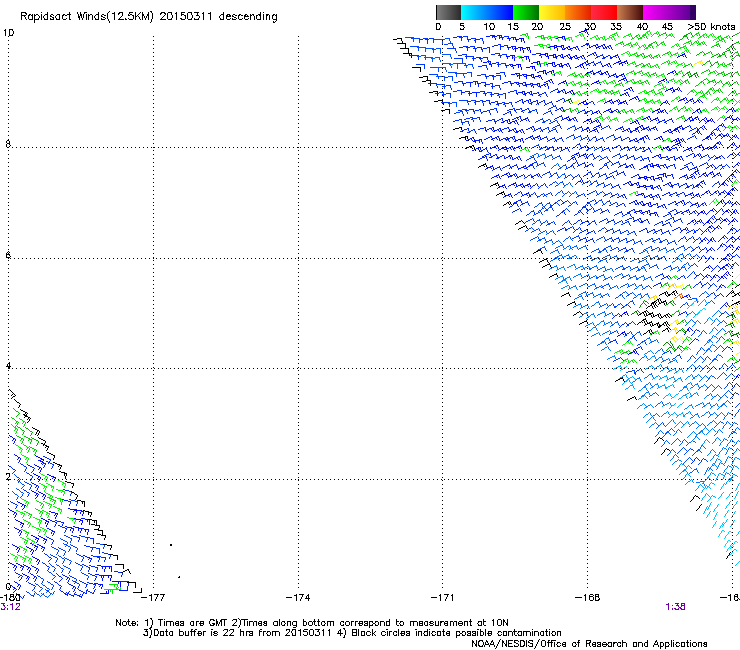
Task: Click the latitude axis label "8"
Action: pos(8,144)
